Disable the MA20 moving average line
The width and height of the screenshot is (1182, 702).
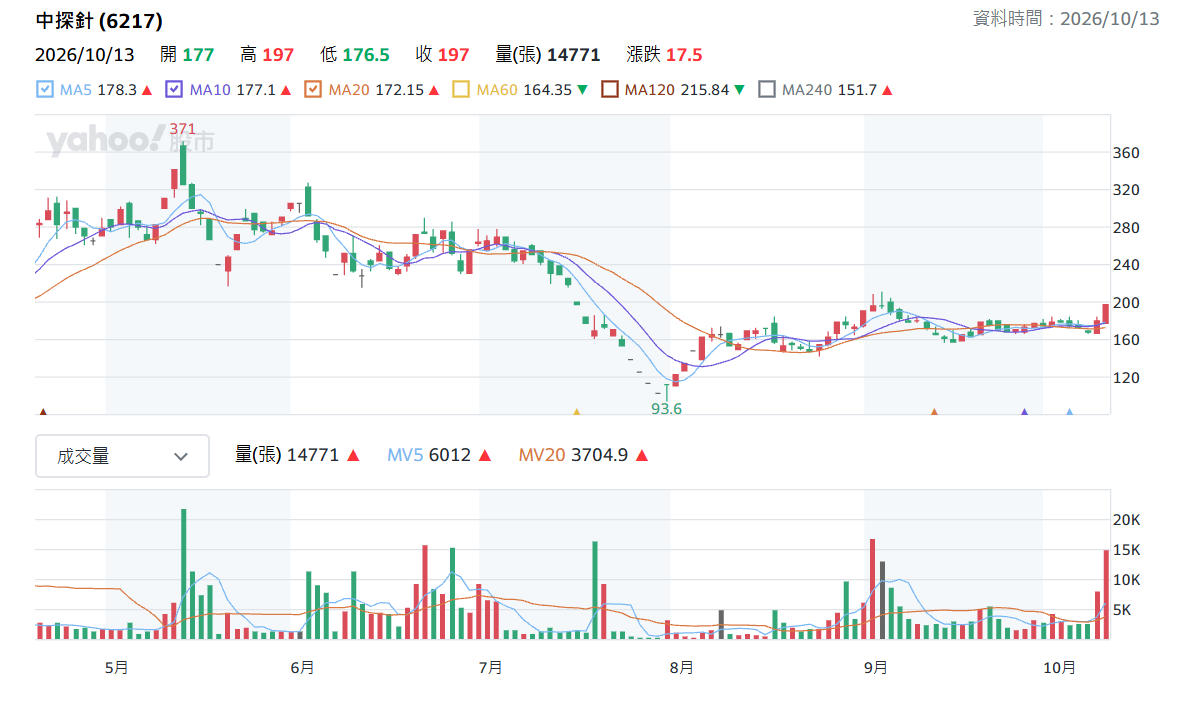point(313,90)
